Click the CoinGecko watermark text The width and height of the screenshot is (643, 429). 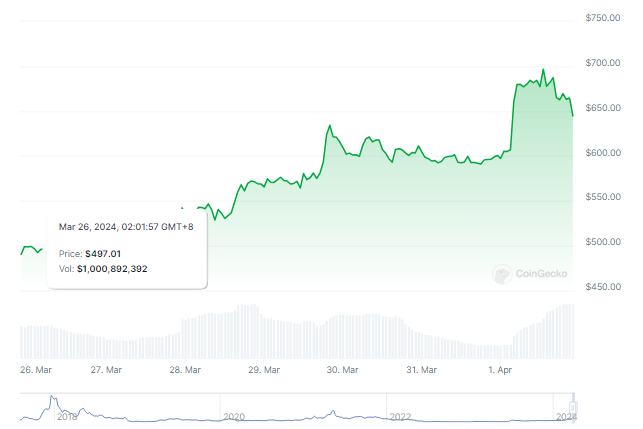click(542, 272)
